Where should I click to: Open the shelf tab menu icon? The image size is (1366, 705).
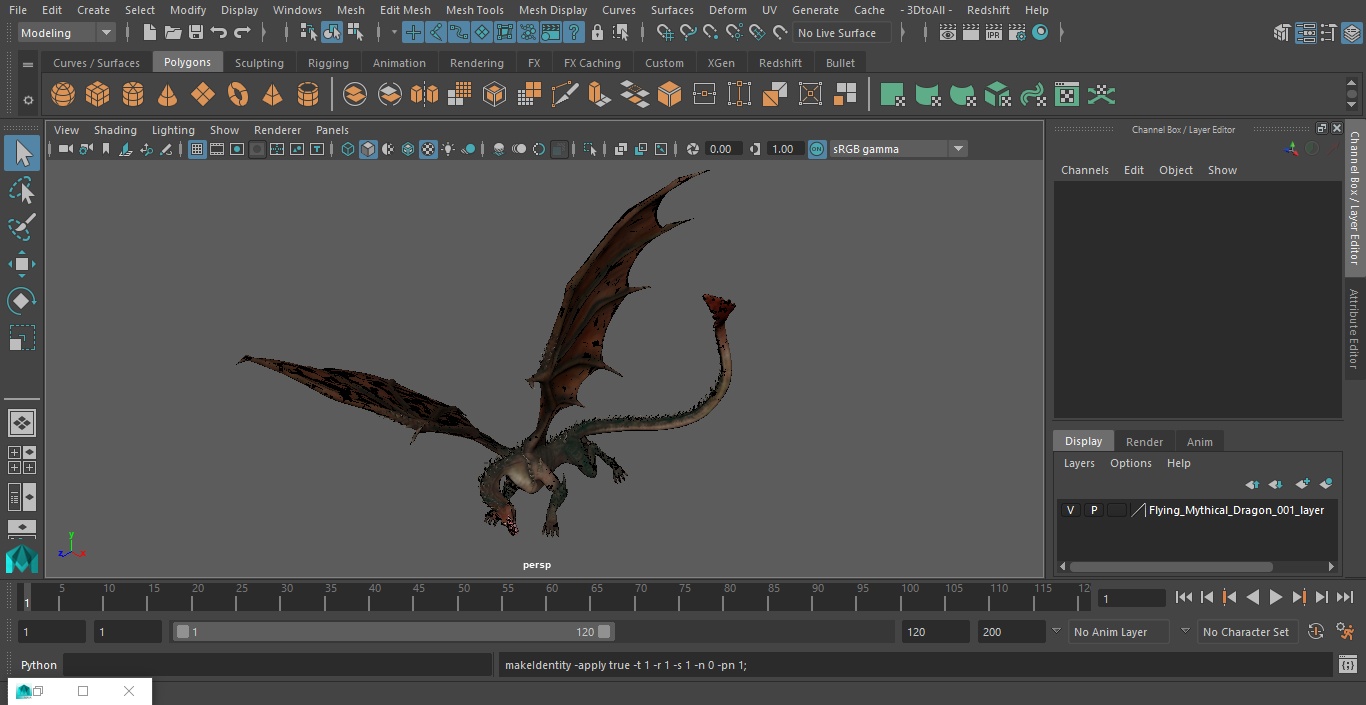[28, 63]
